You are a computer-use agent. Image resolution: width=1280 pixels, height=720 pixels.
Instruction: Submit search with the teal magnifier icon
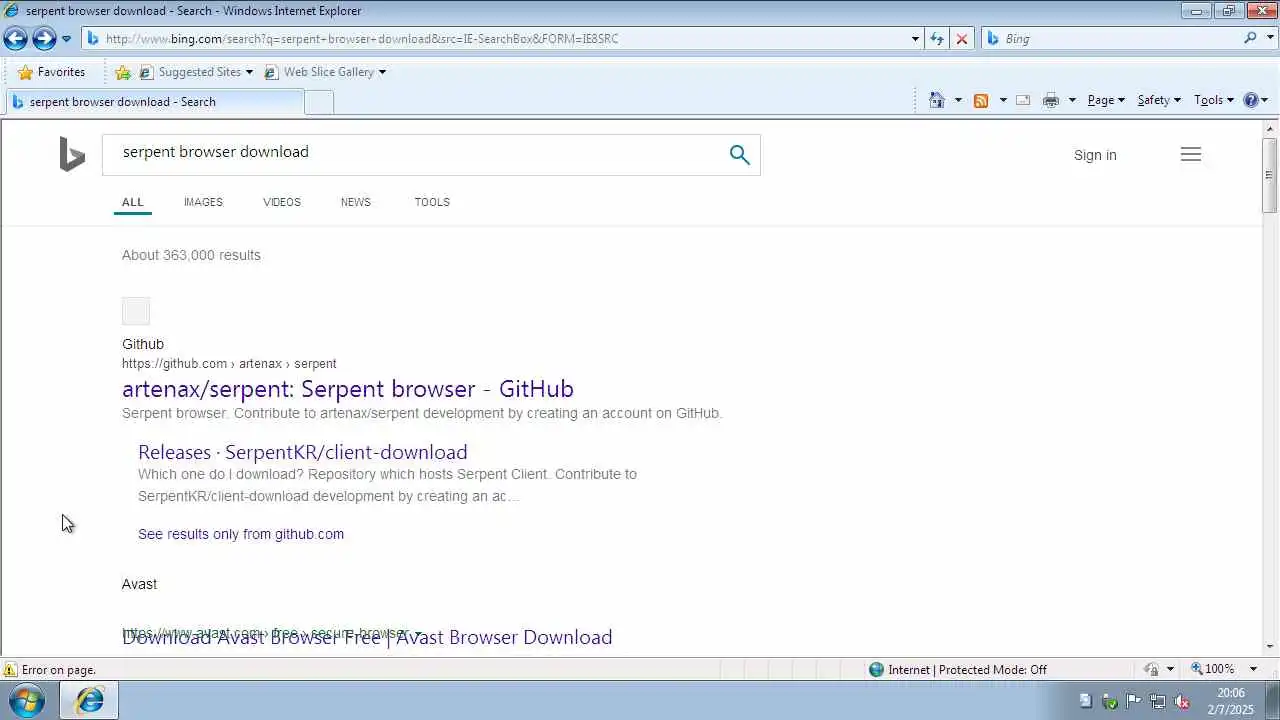pyautogui.click(x=739, y=155)
